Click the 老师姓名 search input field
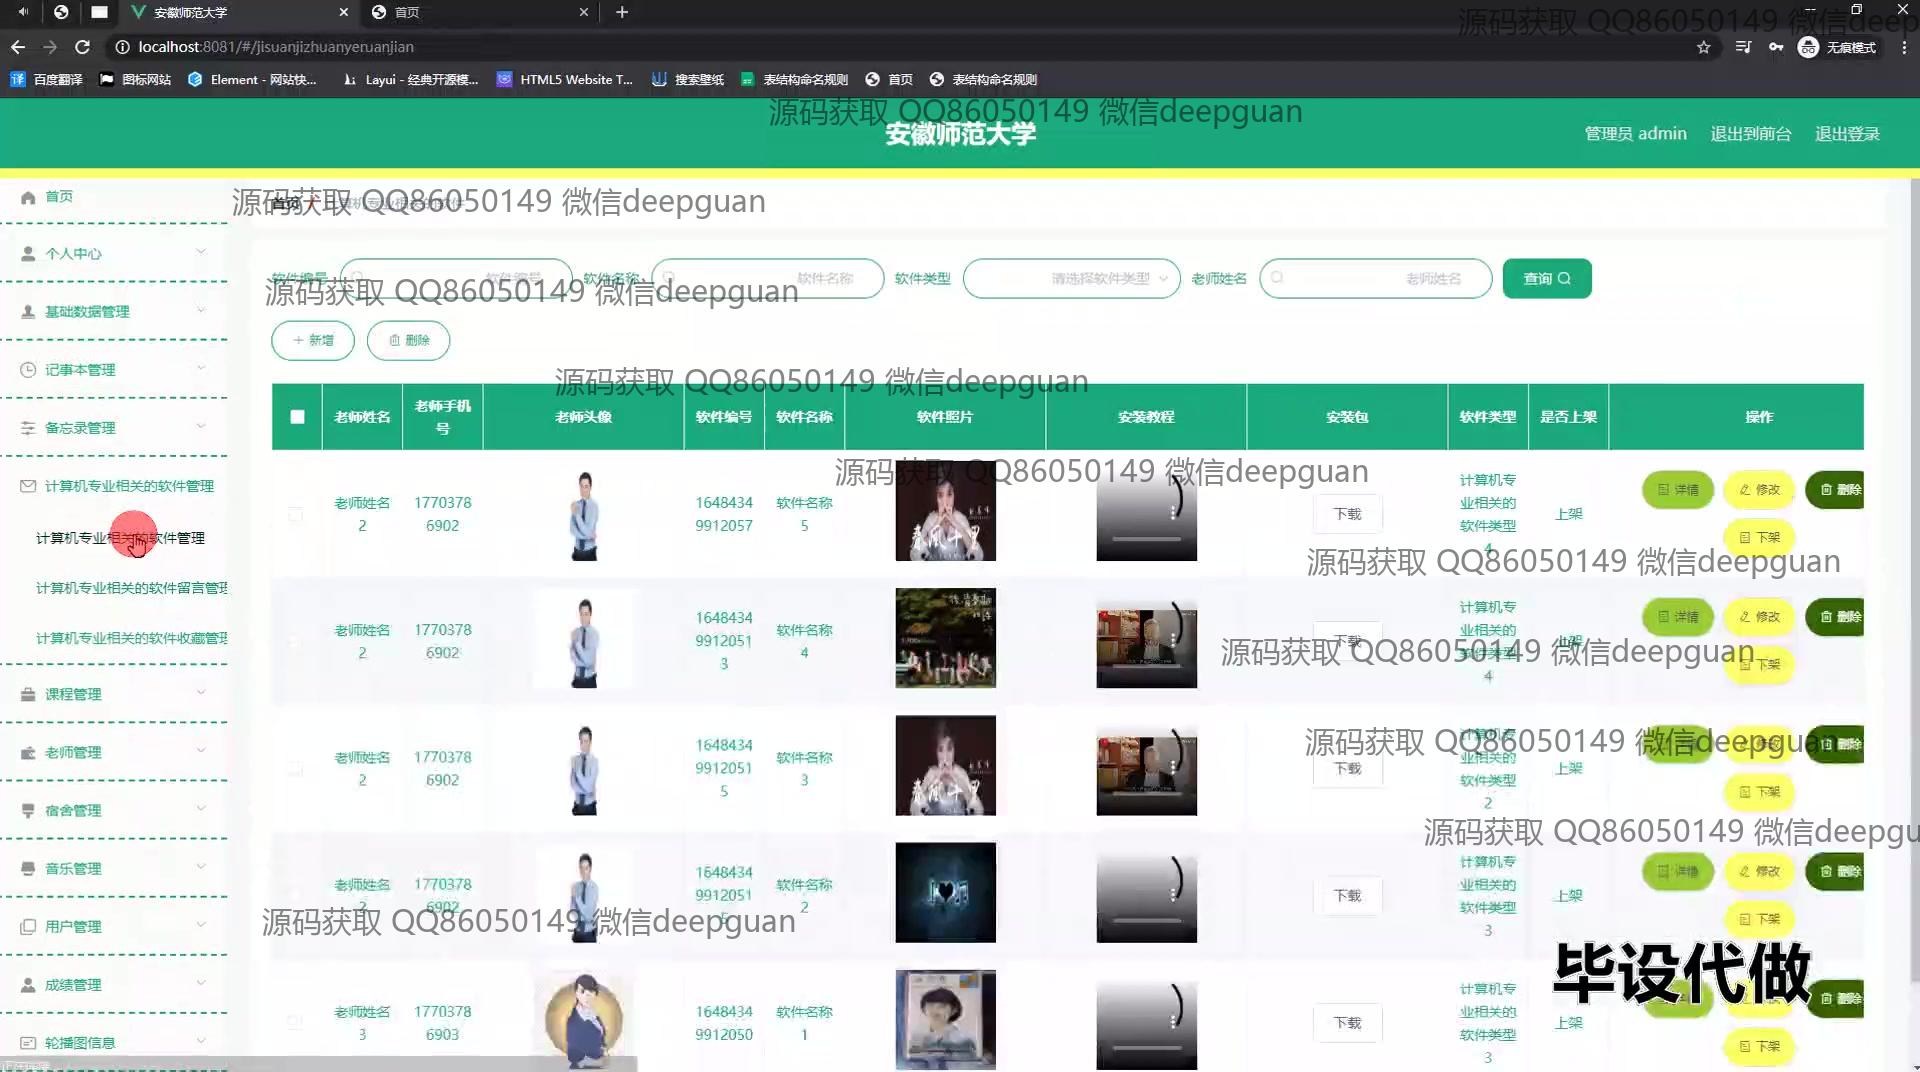This screenshot has height=1072, width=1920. click(x=1375, y=279)
